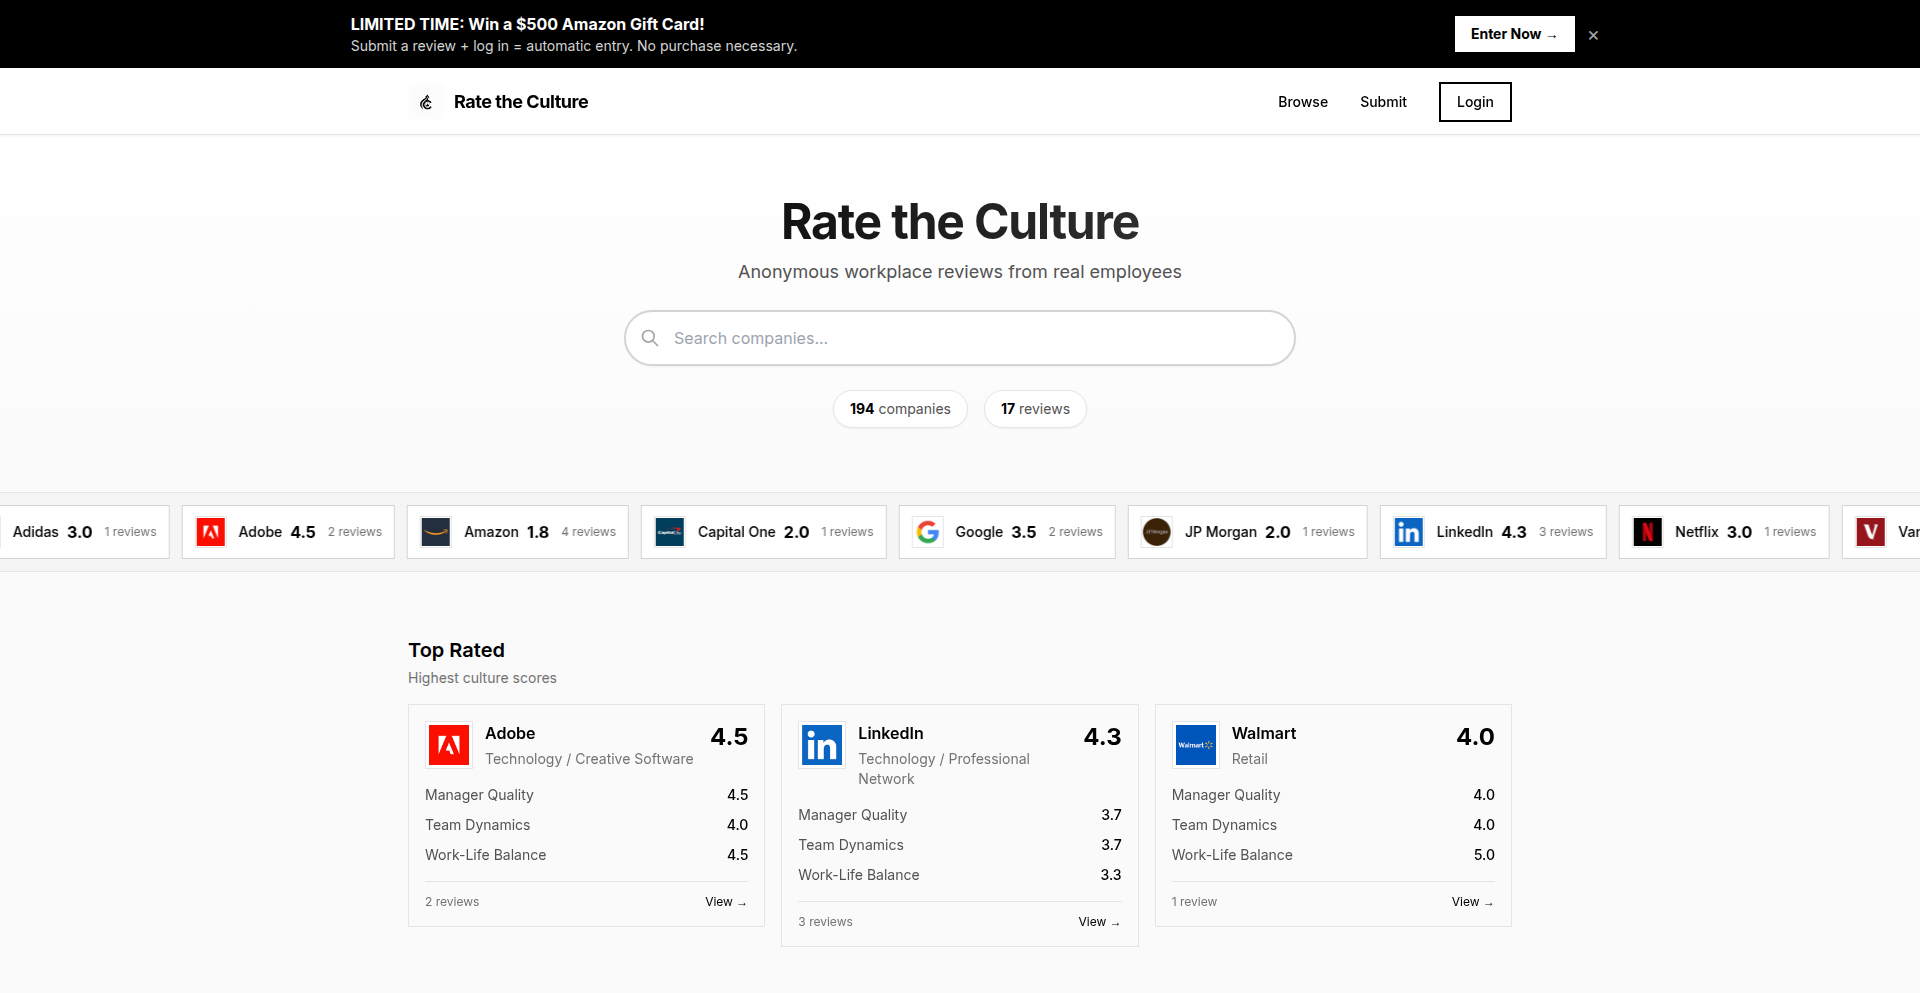This screenshot has height=993, width=1920.
Task: Click the 194 companies pill
Action: click(900, 409)
